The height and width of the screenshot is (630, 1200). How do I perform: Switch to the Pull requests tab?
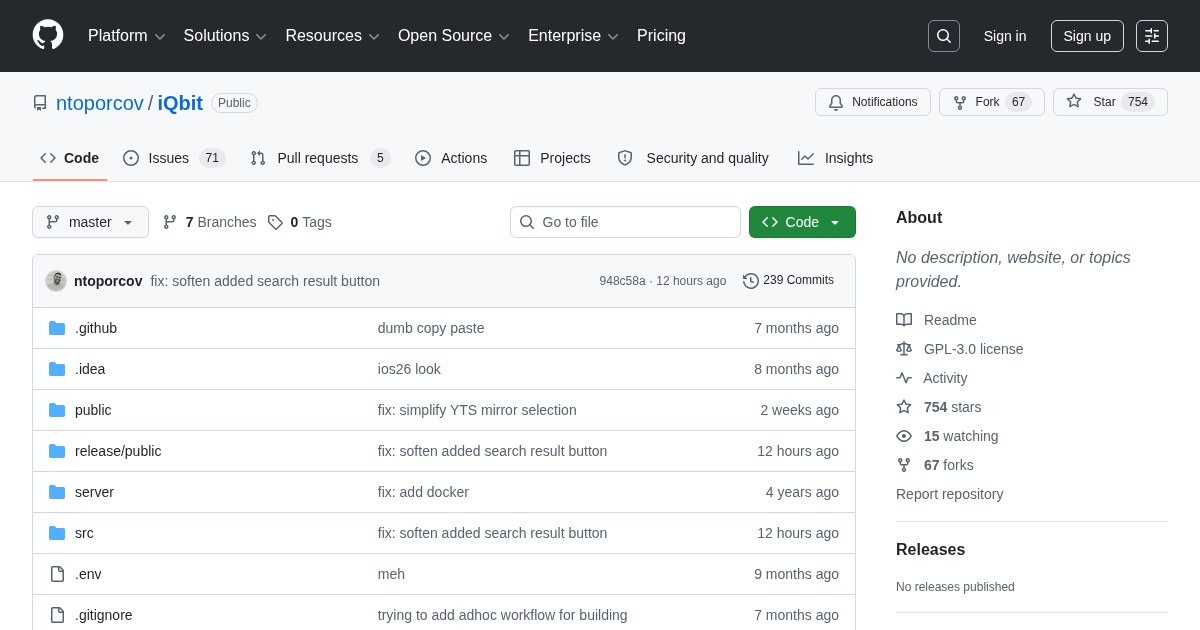click(x=319, y=158)
